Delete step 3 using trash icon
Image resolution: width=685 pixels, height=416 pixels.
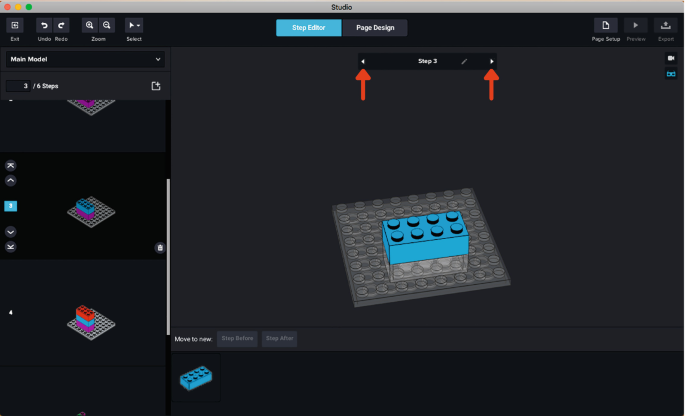coord(160,248)
